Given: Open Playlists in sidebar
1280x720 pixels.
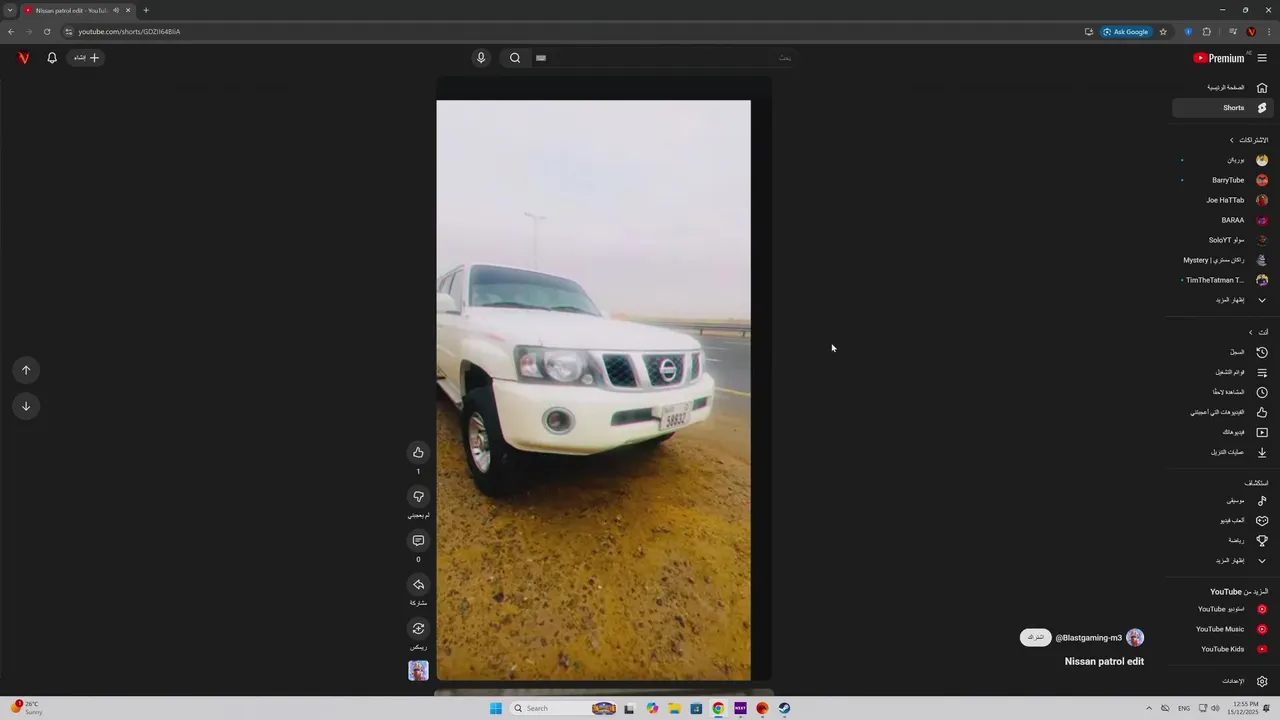Looking at the screenshot, I should pyautogui.click(x=1221, y=372).
